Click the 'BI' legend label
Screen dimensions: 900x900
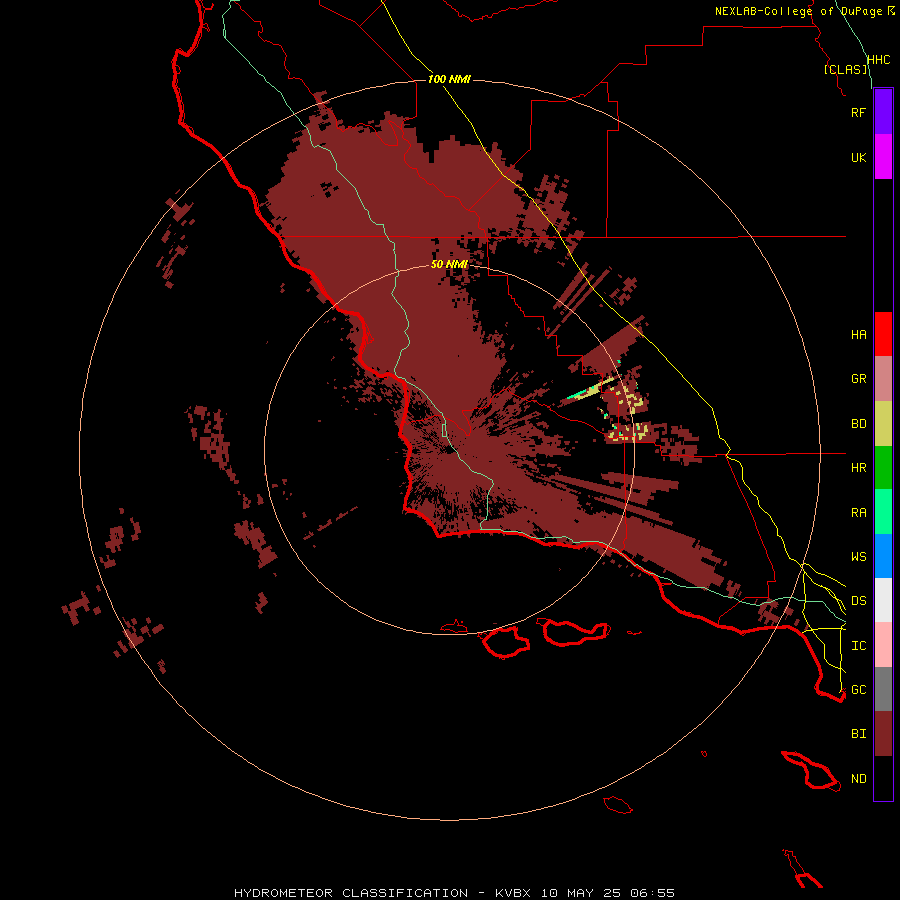coord(859,734)
